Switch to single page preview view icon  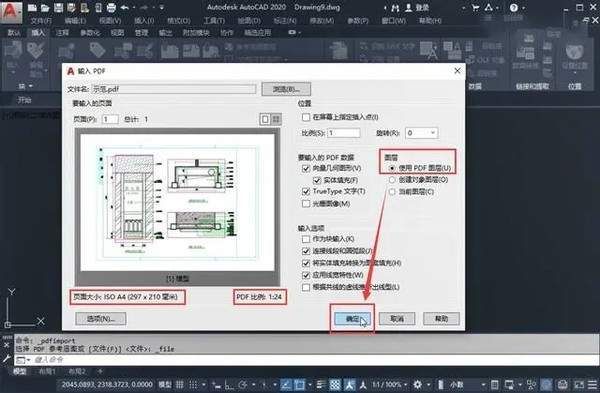pos(265,119)
